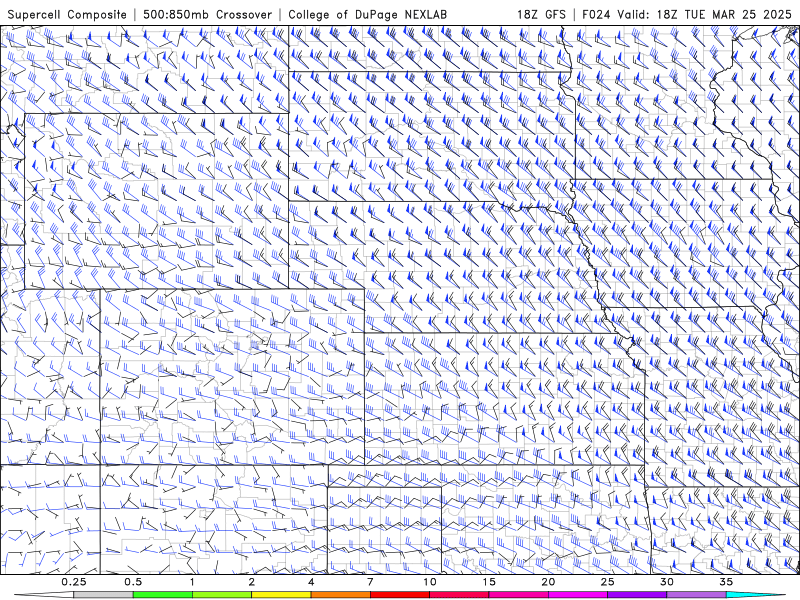Click the 'Supercell Composite' title text

pos(67,15)
